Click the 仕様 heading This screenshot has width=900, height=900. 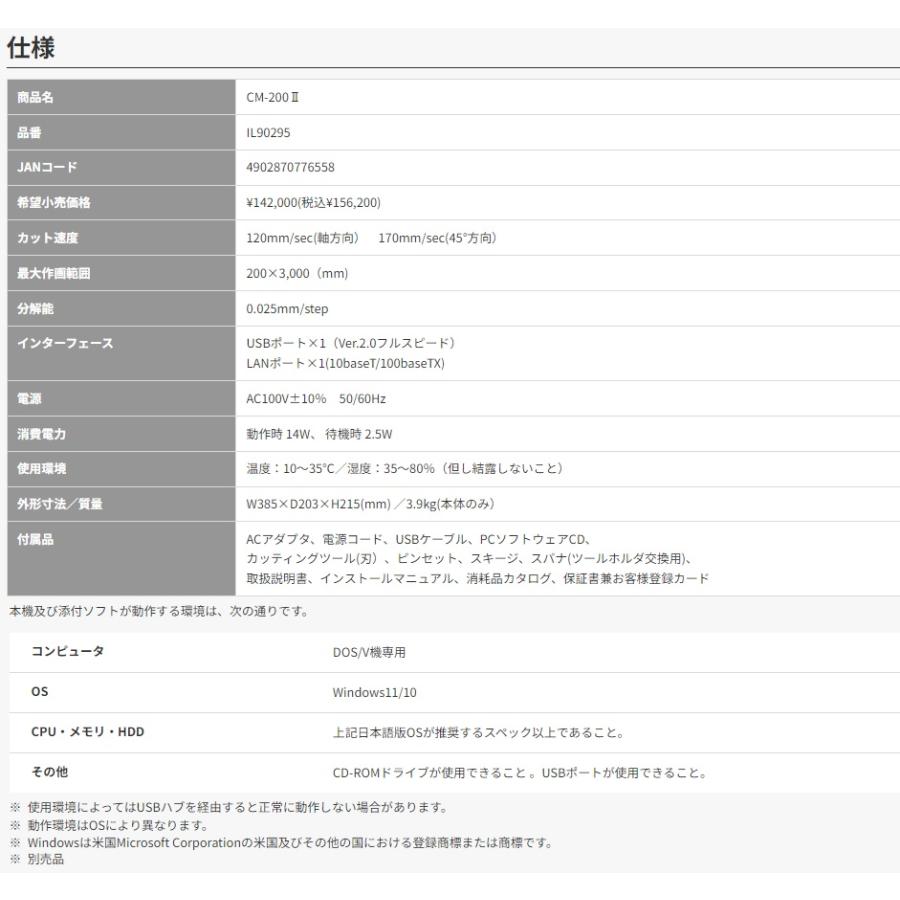tap(31, 47)
